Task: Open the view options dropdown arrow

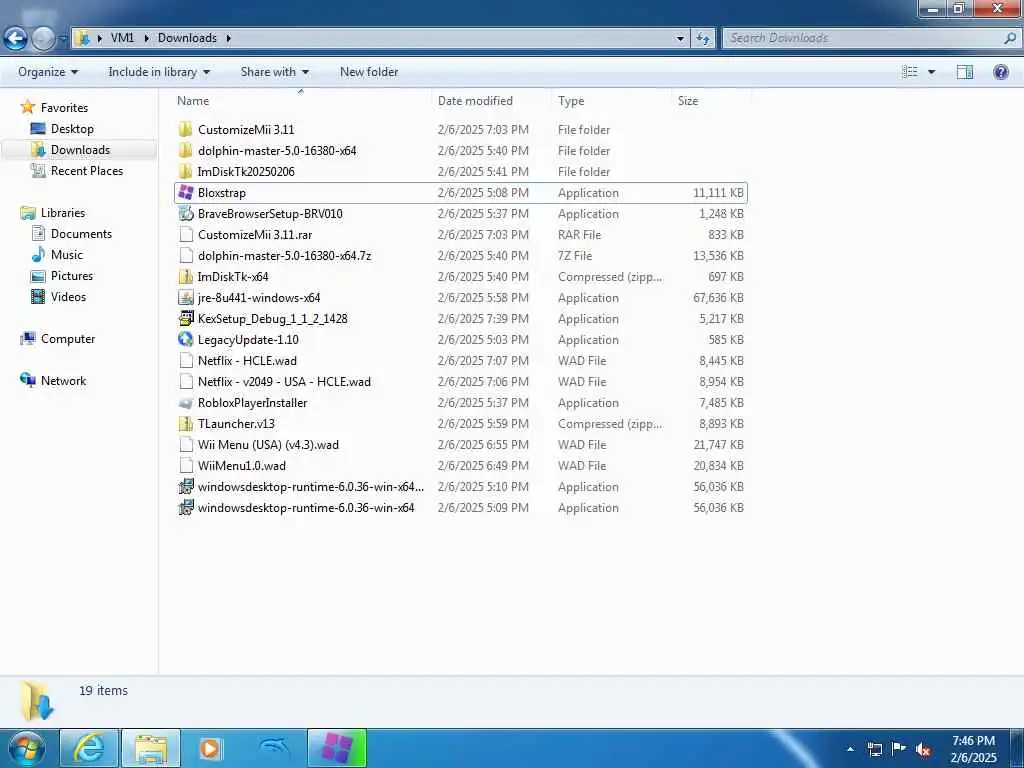Action: 931,72
